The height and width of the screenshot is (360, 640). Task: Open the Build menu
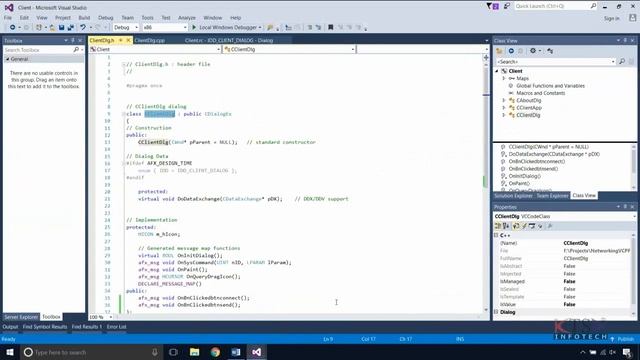coord(84,18)
